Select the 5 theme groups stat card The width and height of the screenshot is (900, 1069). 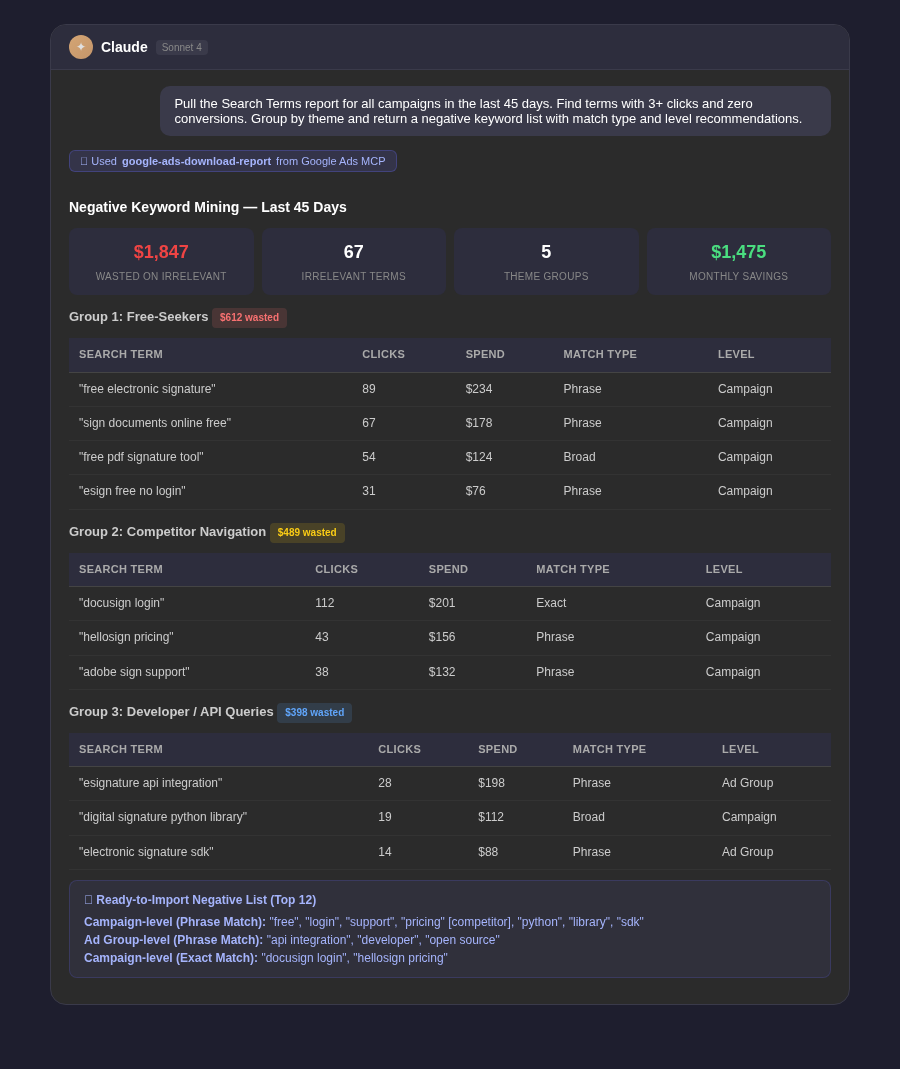[546, 261]
